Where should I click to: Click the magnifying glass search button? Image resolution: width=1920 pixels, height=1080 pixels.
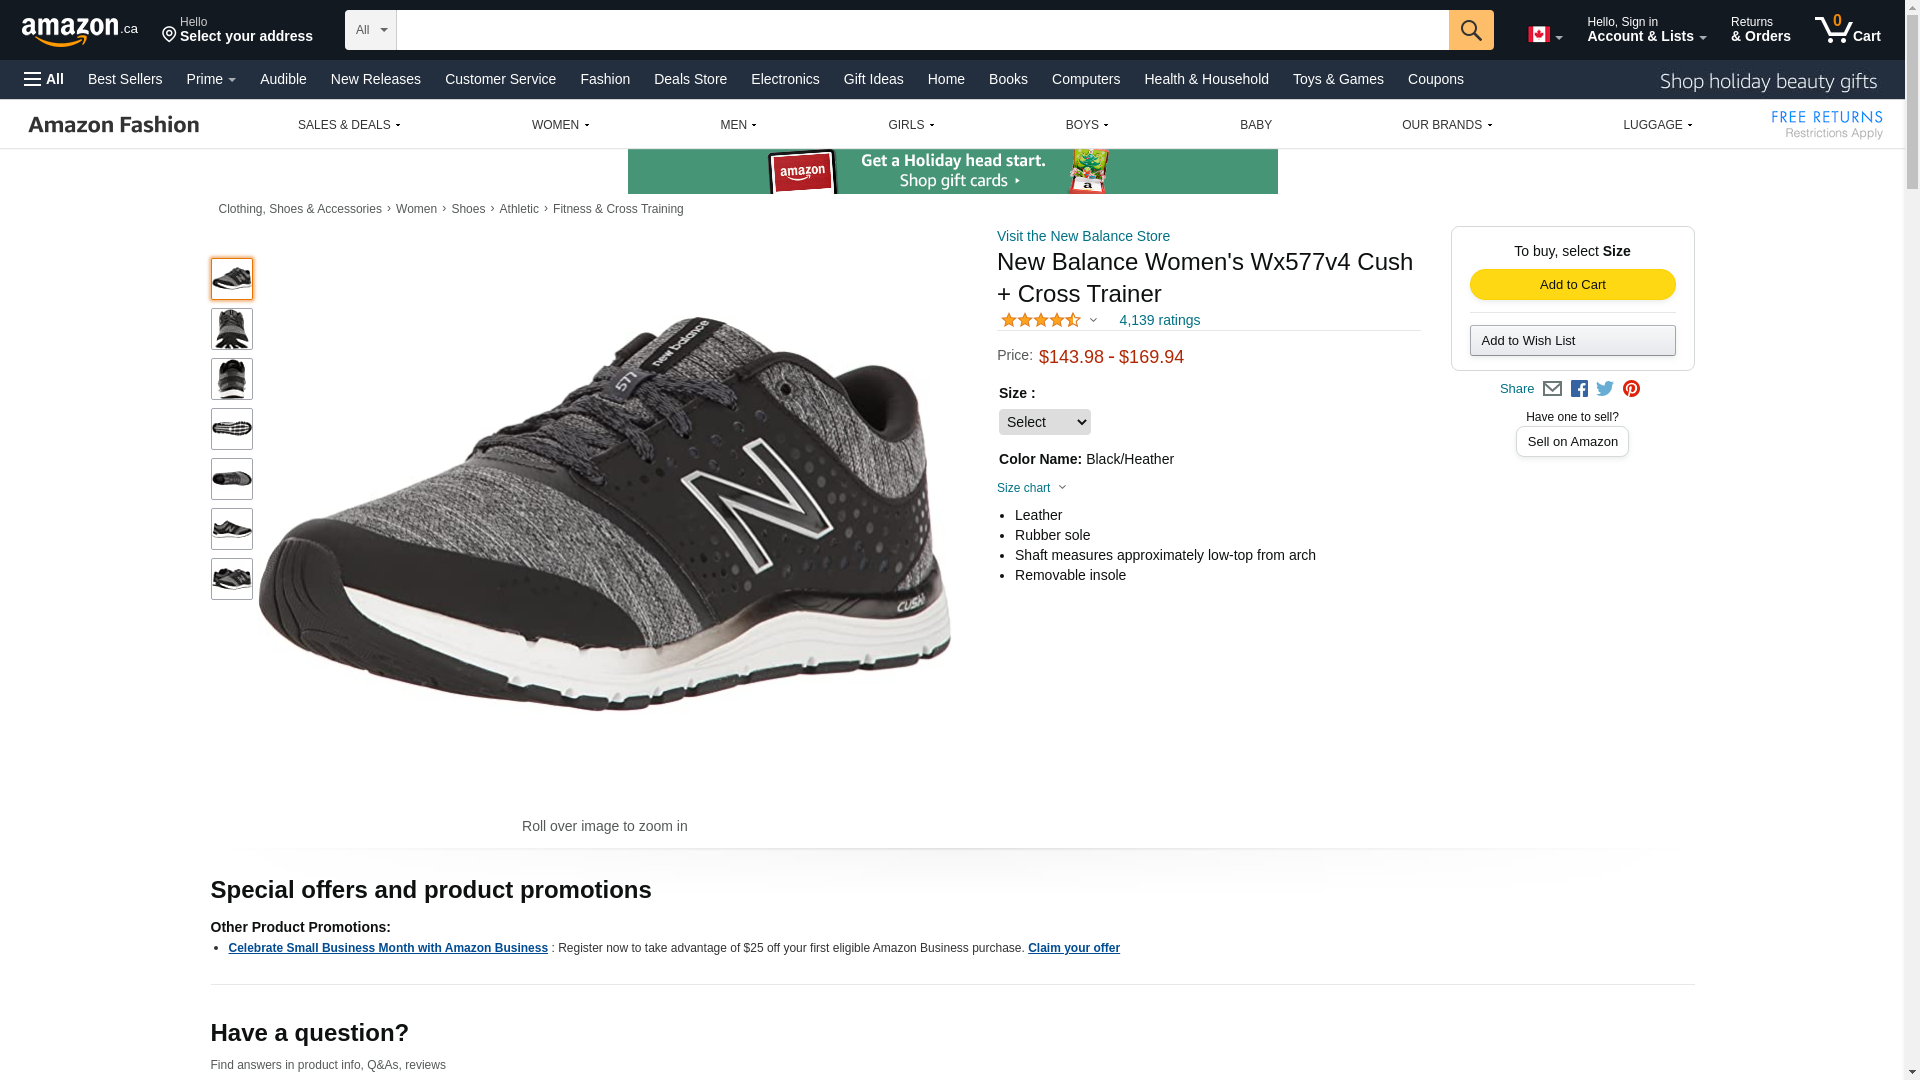click(1470, 30)
